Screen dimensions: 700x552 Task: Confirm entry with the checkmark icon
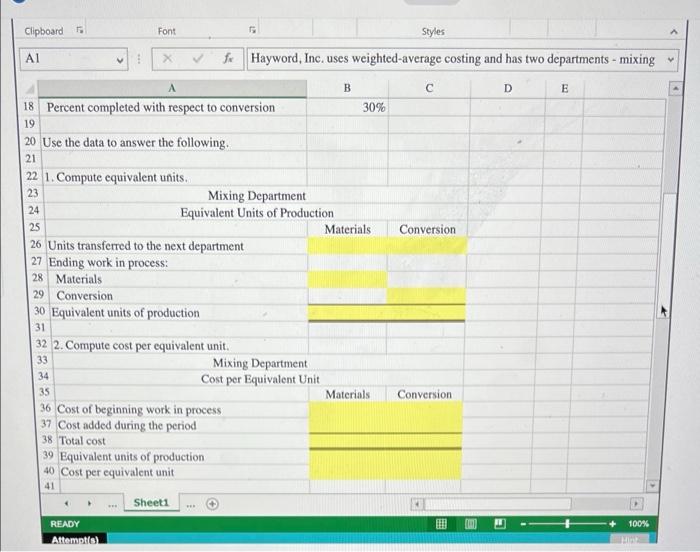point(198,59)
